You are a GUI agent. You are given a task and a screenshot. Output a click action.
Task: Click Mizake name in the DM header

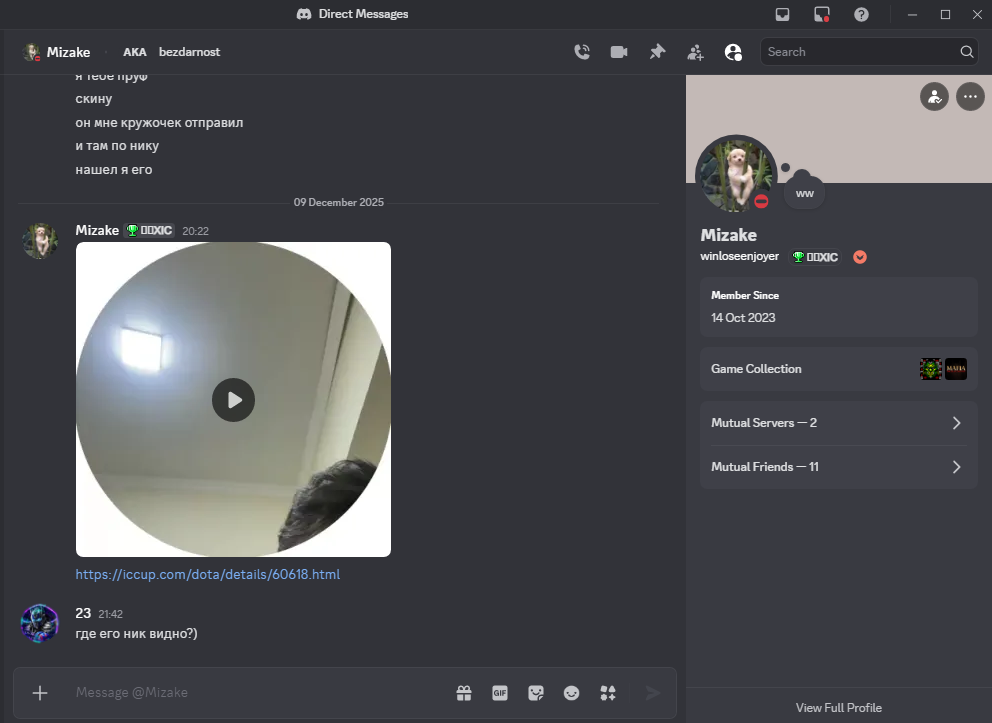[68, 52]
